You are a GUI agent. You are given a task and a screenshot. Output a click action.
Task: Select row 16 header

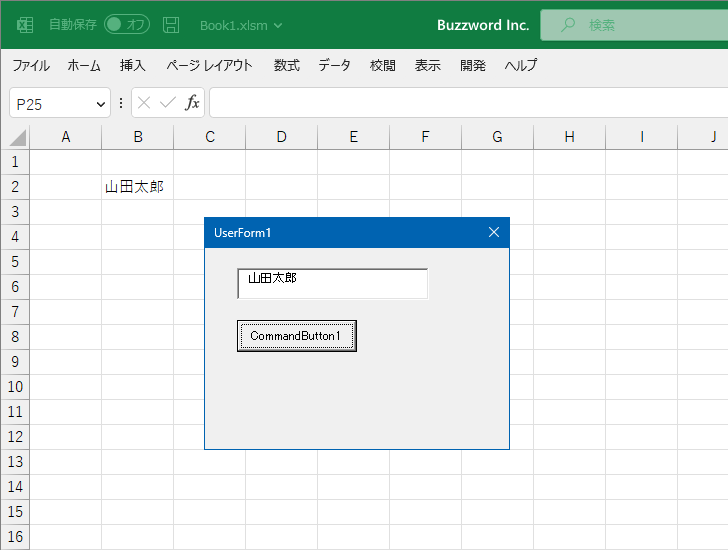click(x=15, y=537)
